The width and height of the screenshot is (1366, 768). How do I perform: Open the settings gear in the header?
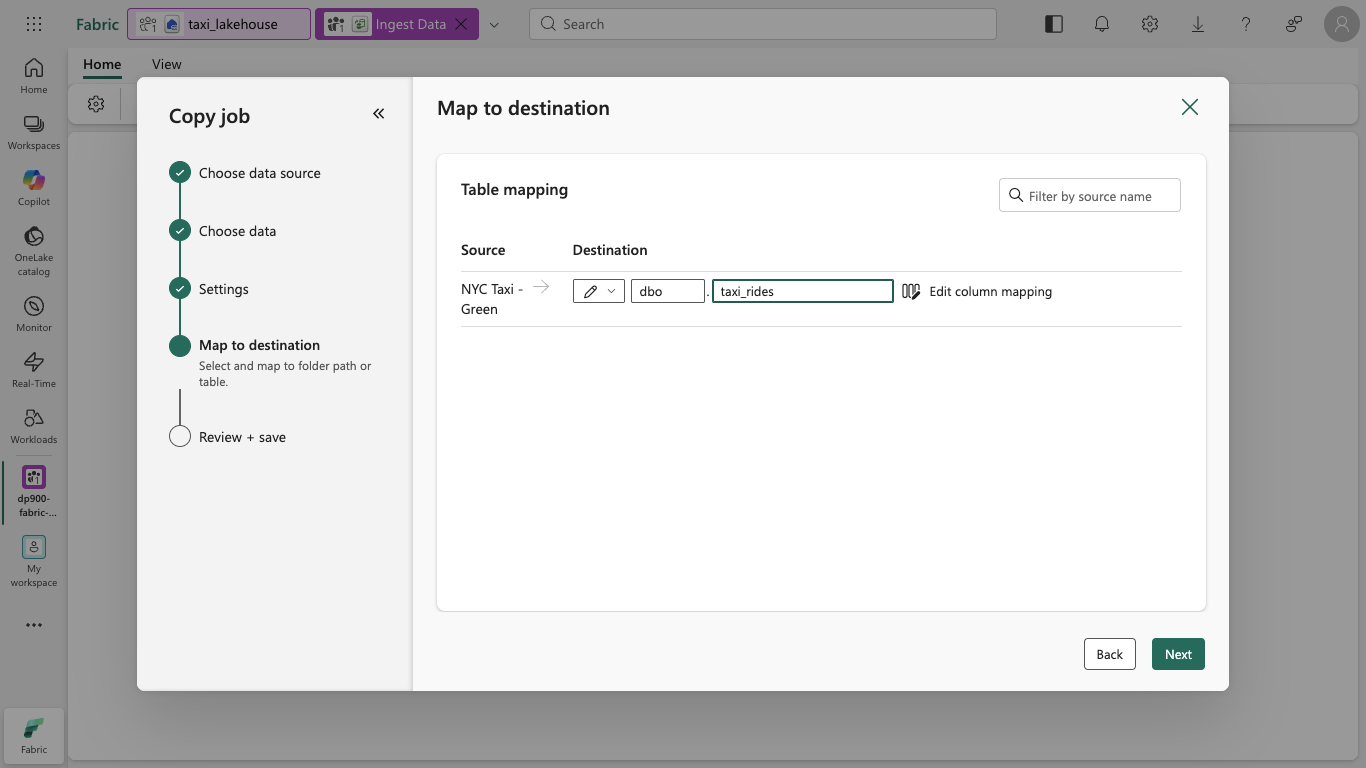1150,24
